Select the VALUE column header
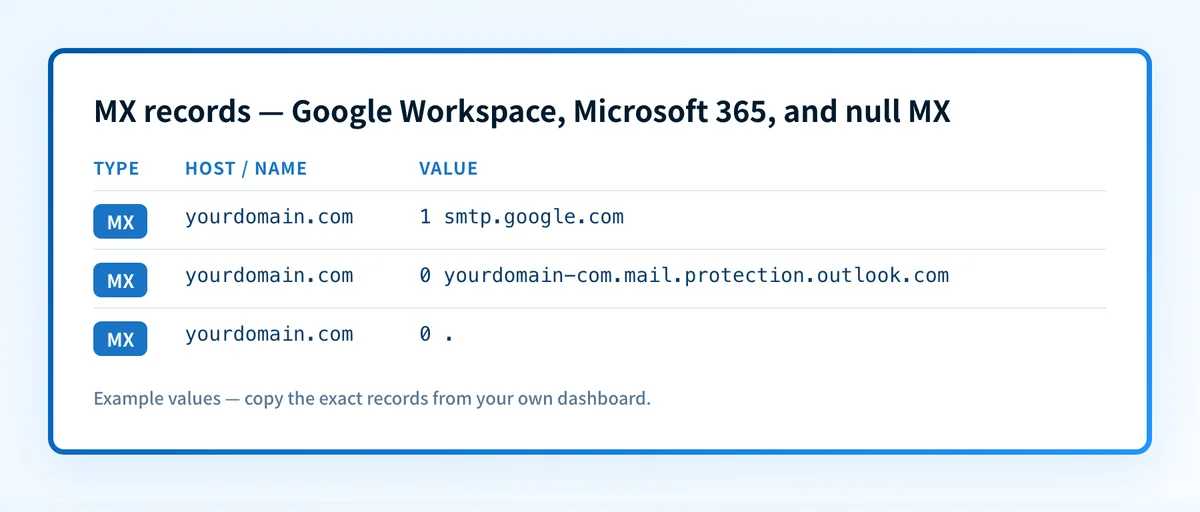The height and width of the screenshot is (512, 1200). pos(448,168)
